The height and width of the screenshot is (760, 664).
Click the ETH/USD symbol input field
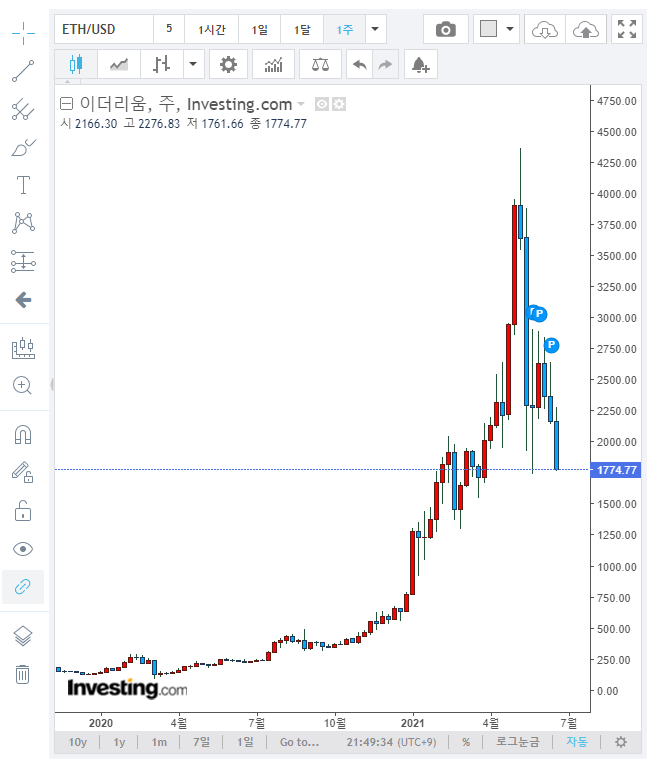pyautogui.click(x=104, y=30)
